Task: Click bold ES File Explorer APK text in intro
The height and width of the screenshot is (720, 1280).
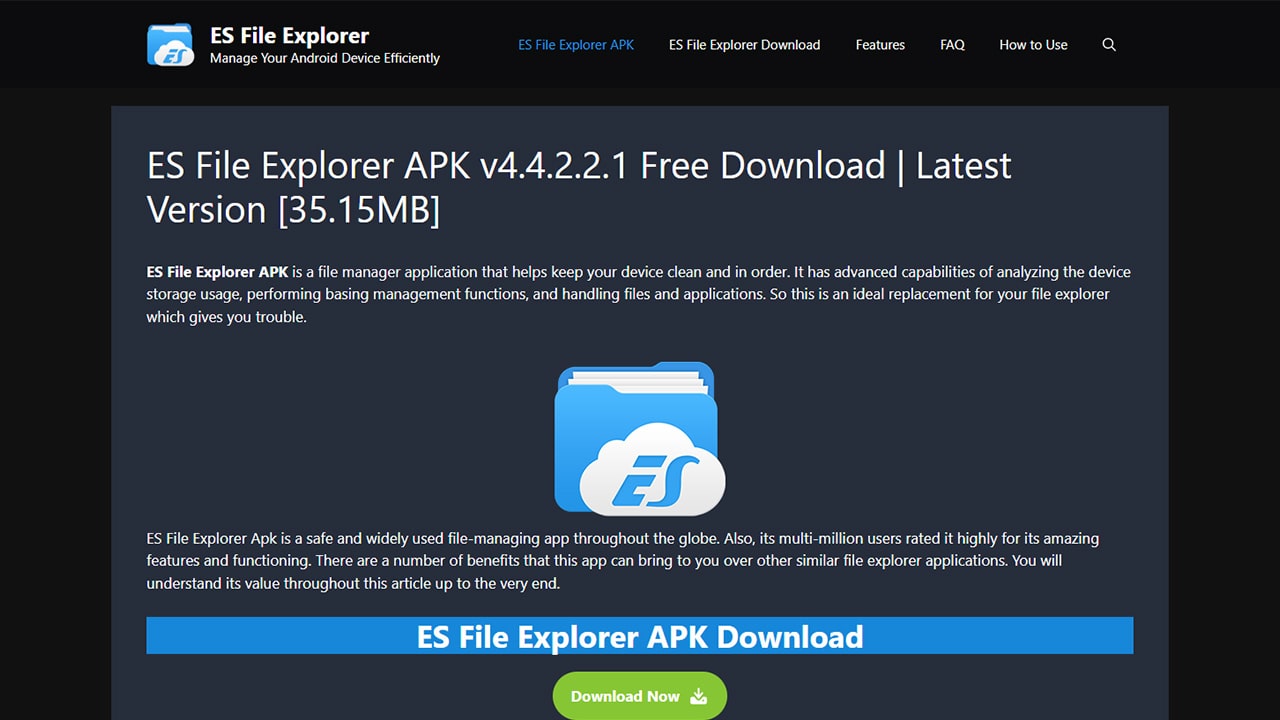Action: (x=217, y=272)
